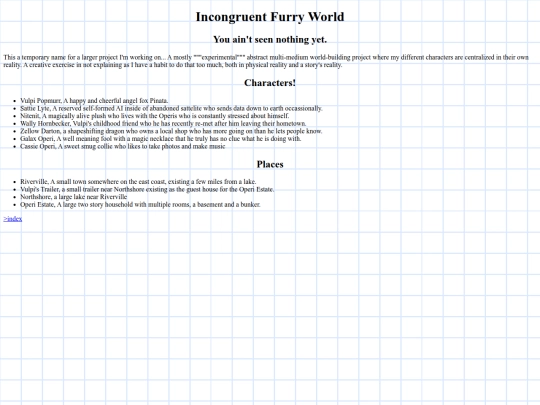
Task: Click the Riverville place entry
Action: point(138,181)
